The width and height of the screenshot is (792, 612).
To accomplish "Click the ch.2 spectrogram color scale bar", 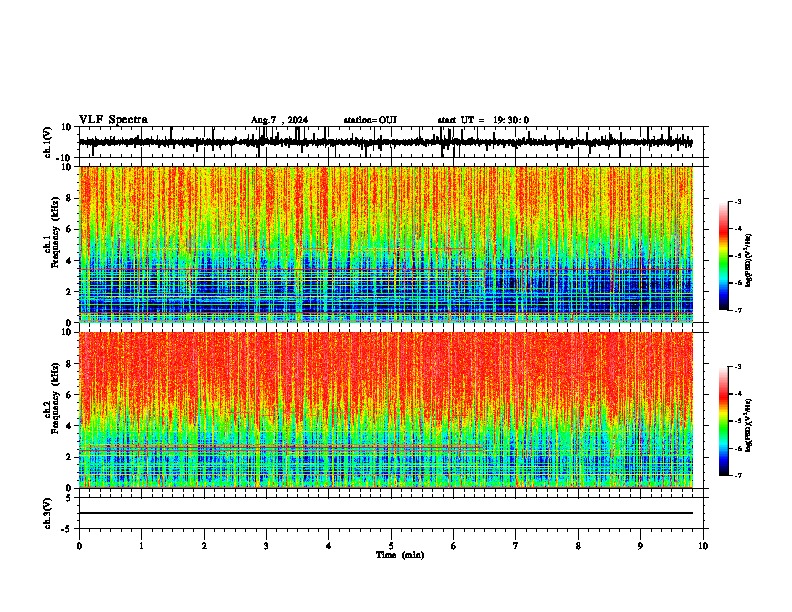I will (x=724, y=421).
